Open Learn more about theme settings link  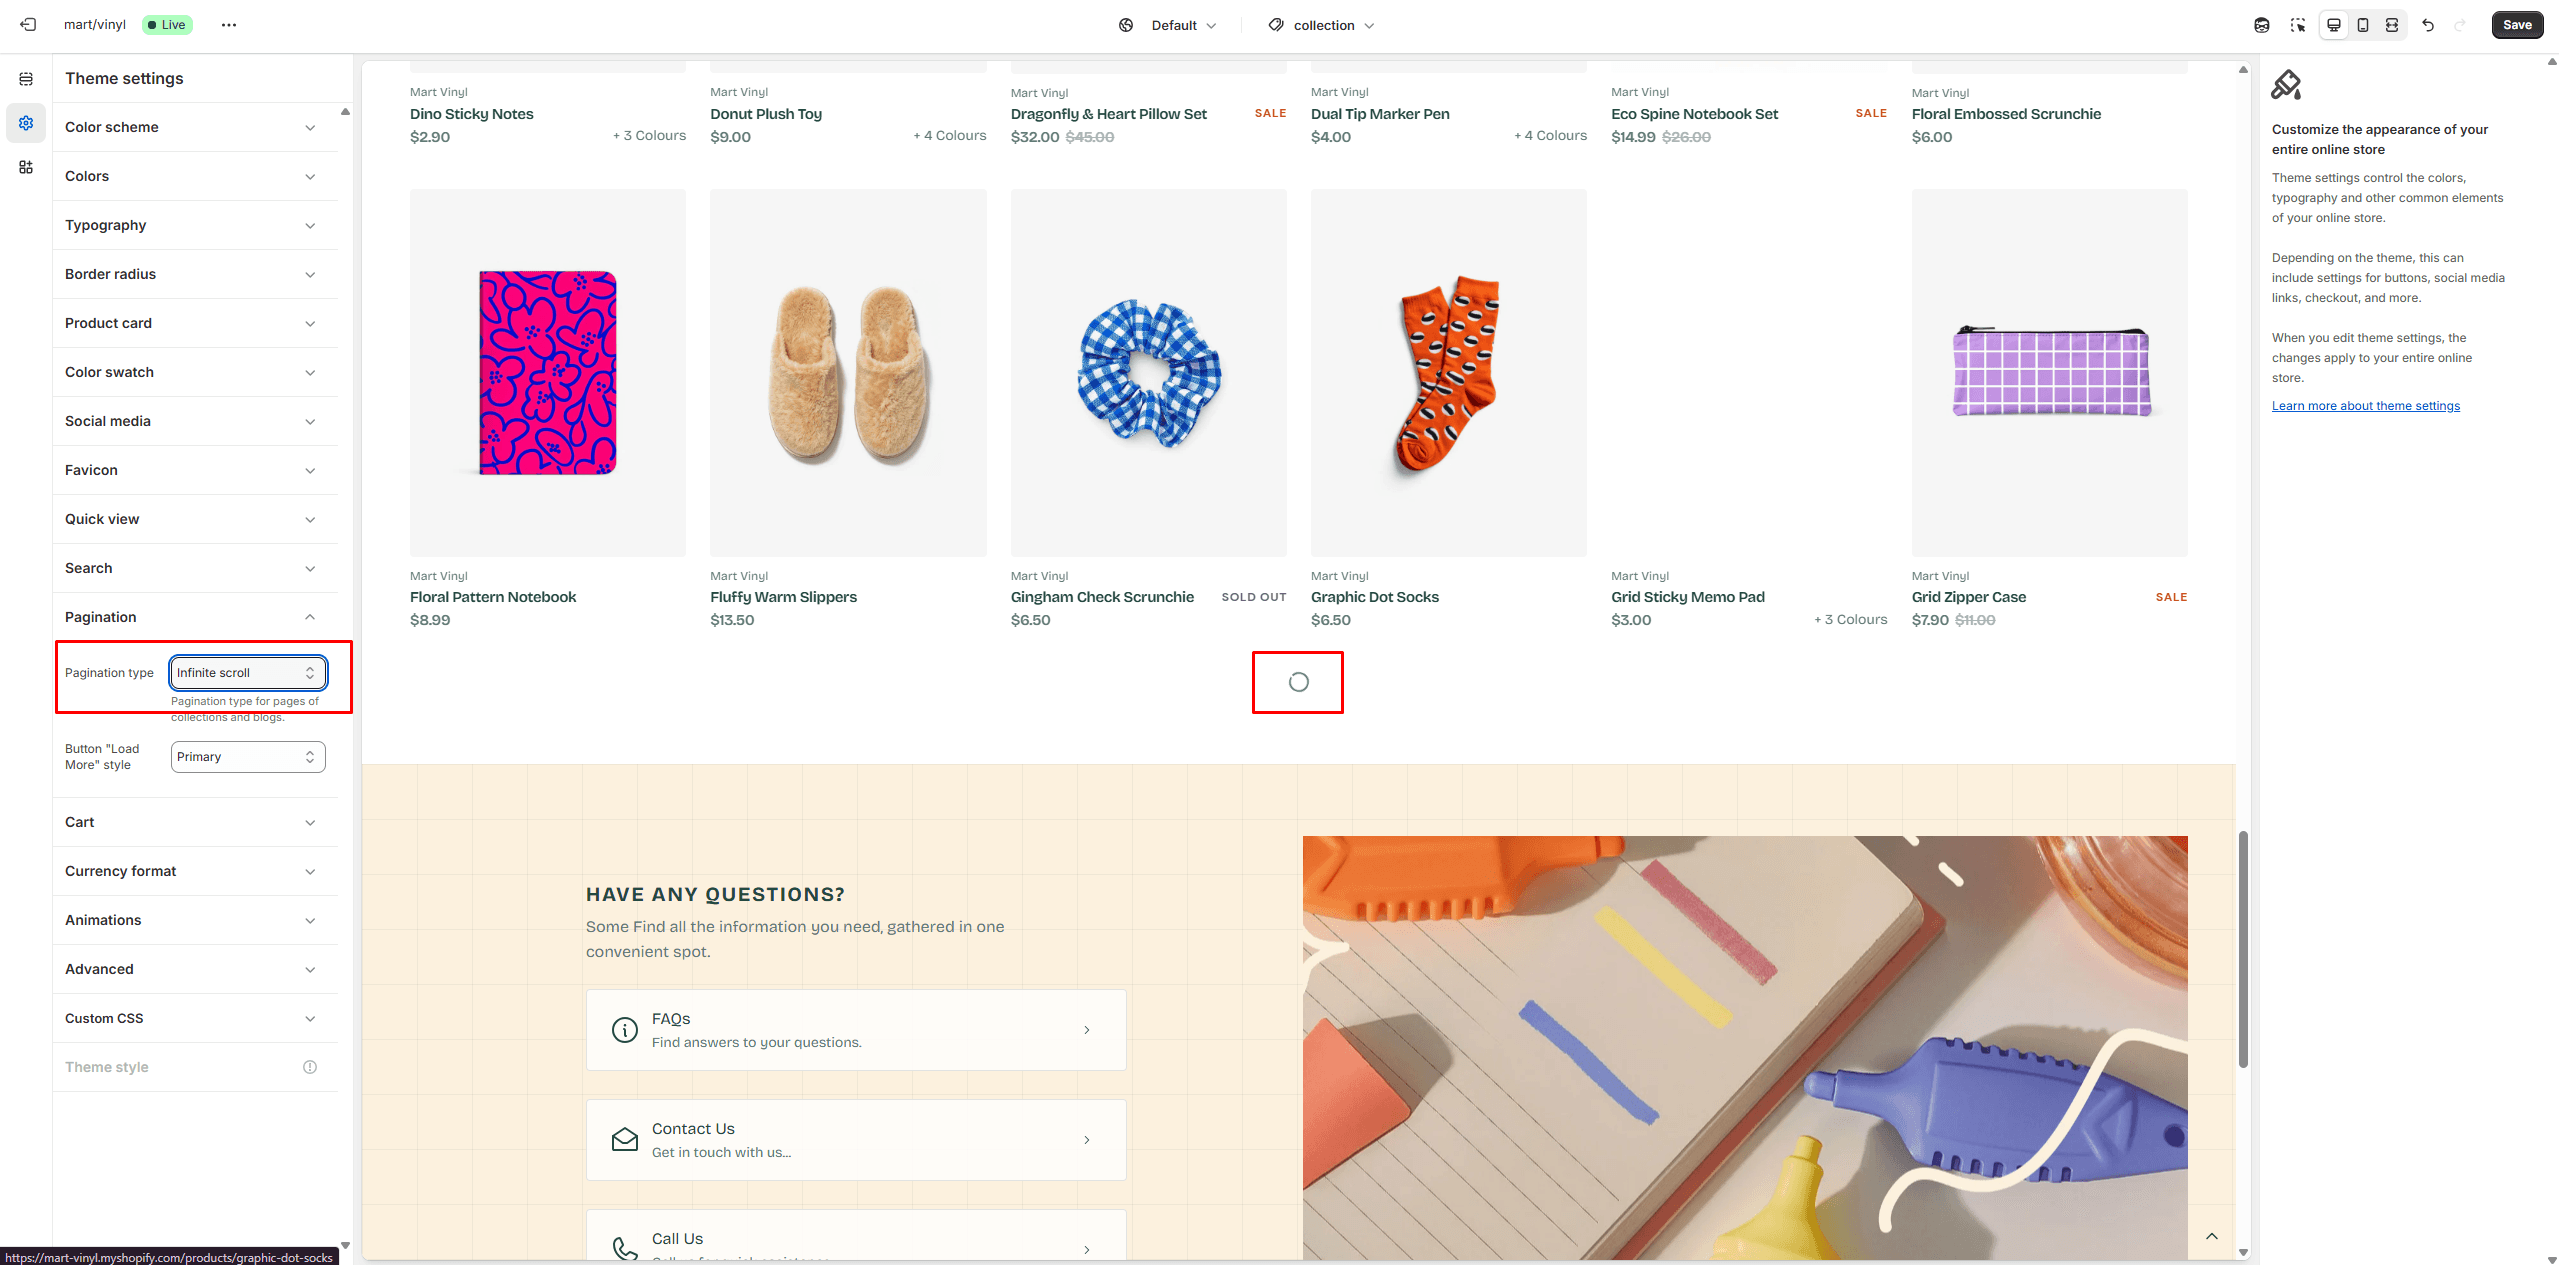point(2365,406)
